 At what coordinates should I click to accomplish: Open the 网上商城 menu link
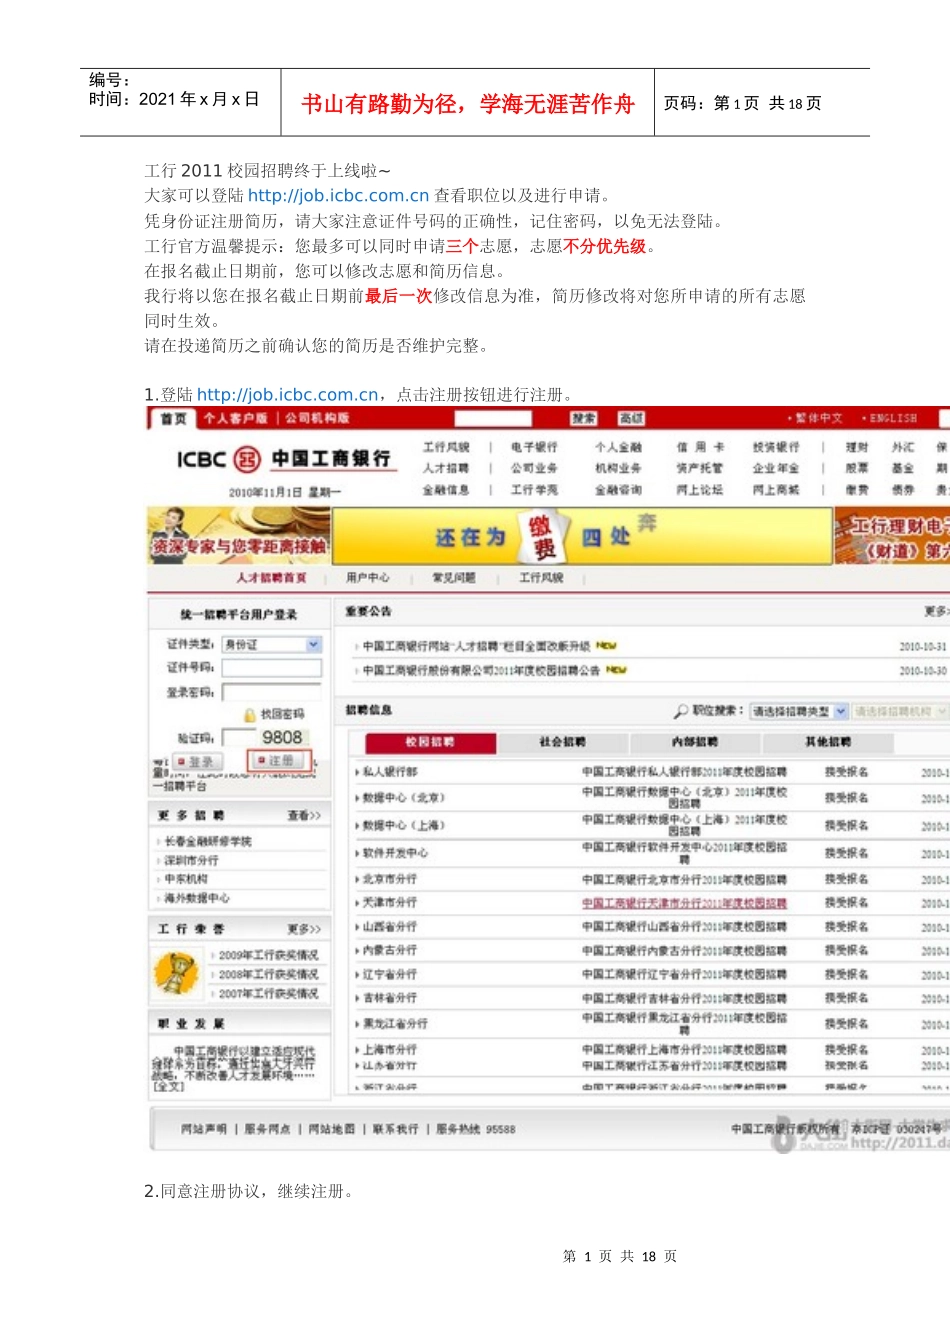(776, 490)
